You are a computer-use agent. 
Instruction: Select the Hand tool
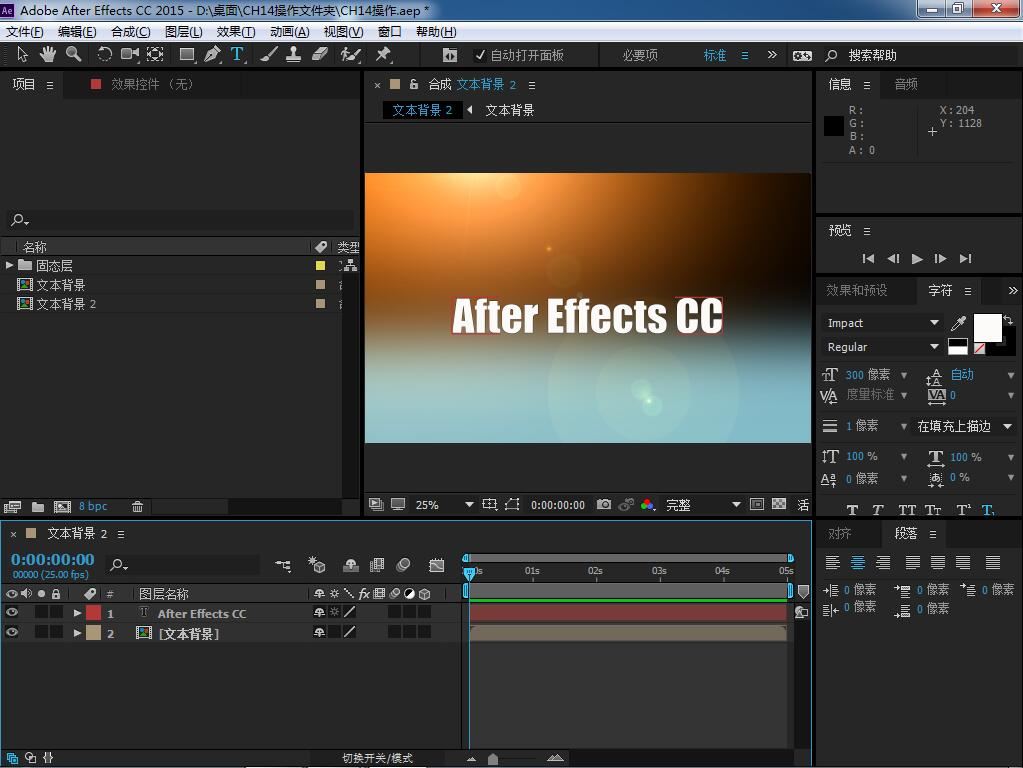(48, 55)
